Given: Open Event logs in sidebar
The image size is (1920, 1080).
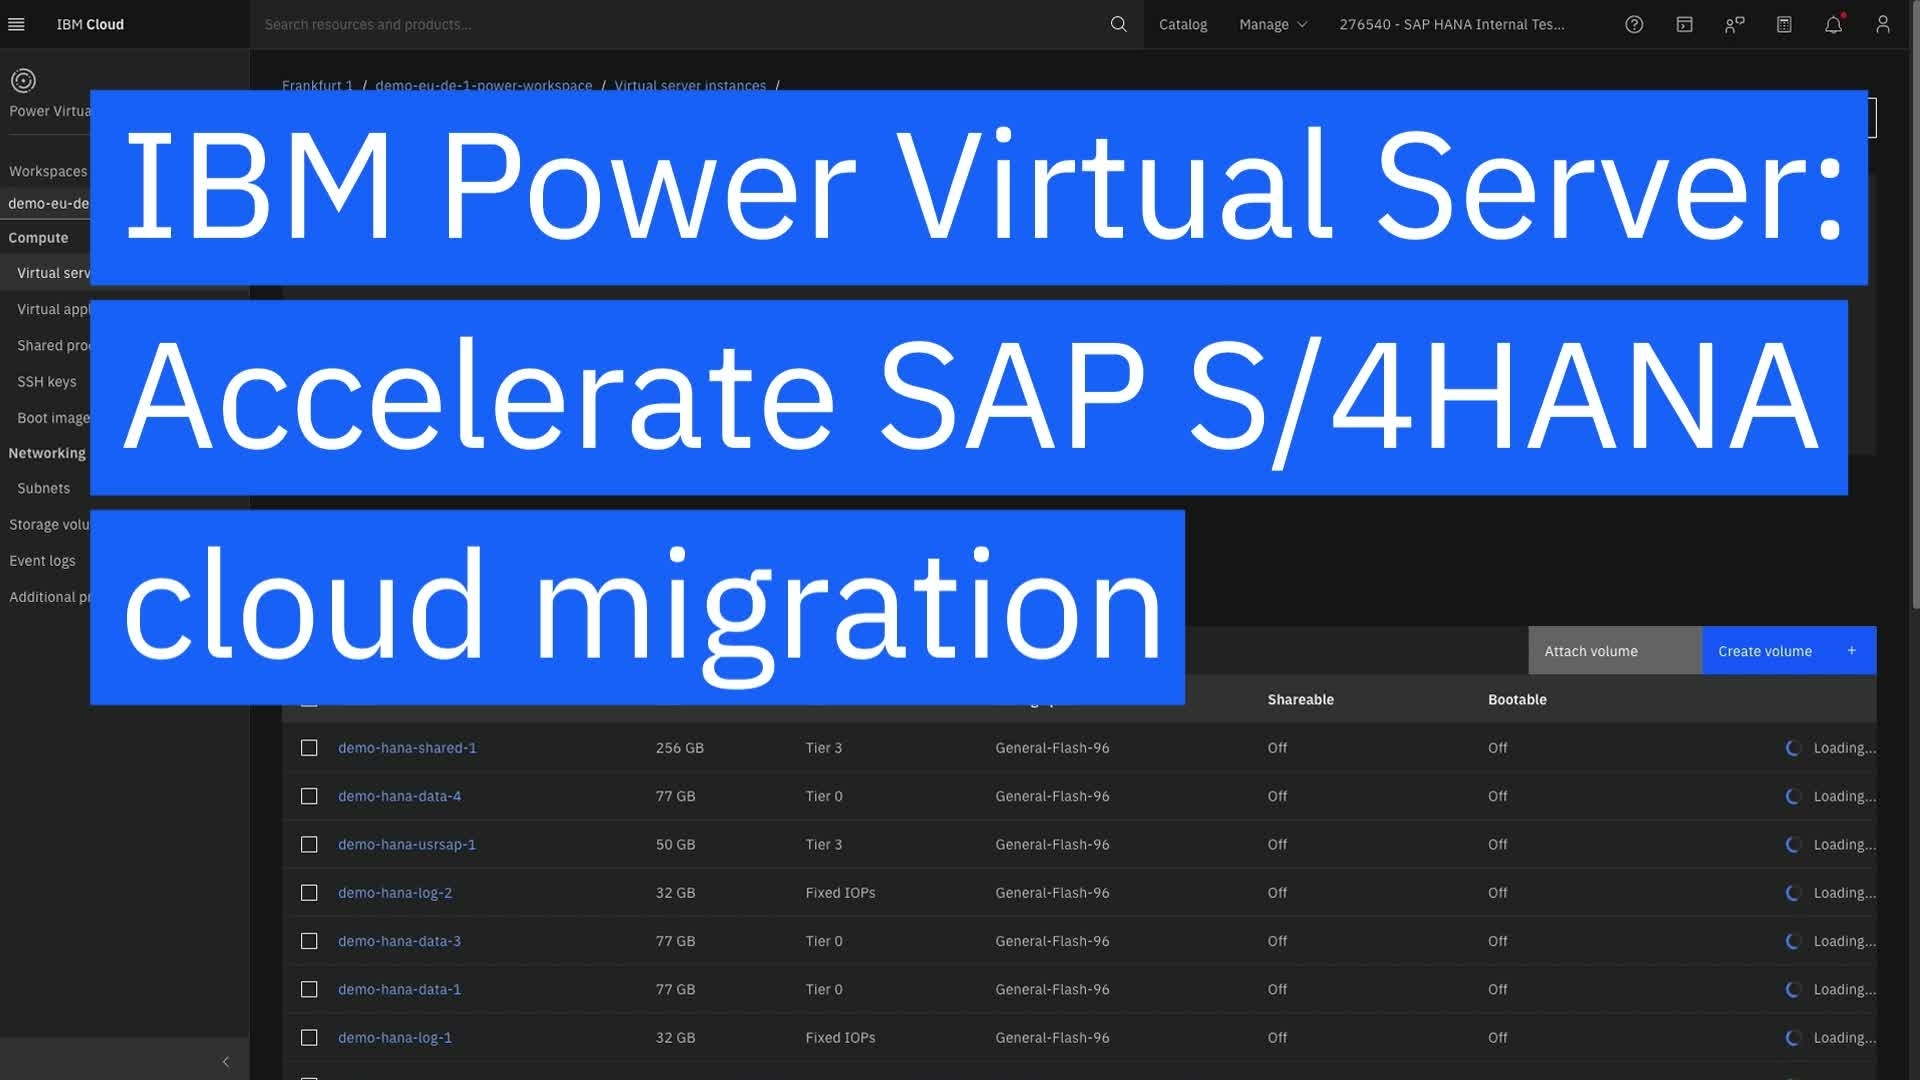Looking at the screenshot, I should [x=43, y=560].
